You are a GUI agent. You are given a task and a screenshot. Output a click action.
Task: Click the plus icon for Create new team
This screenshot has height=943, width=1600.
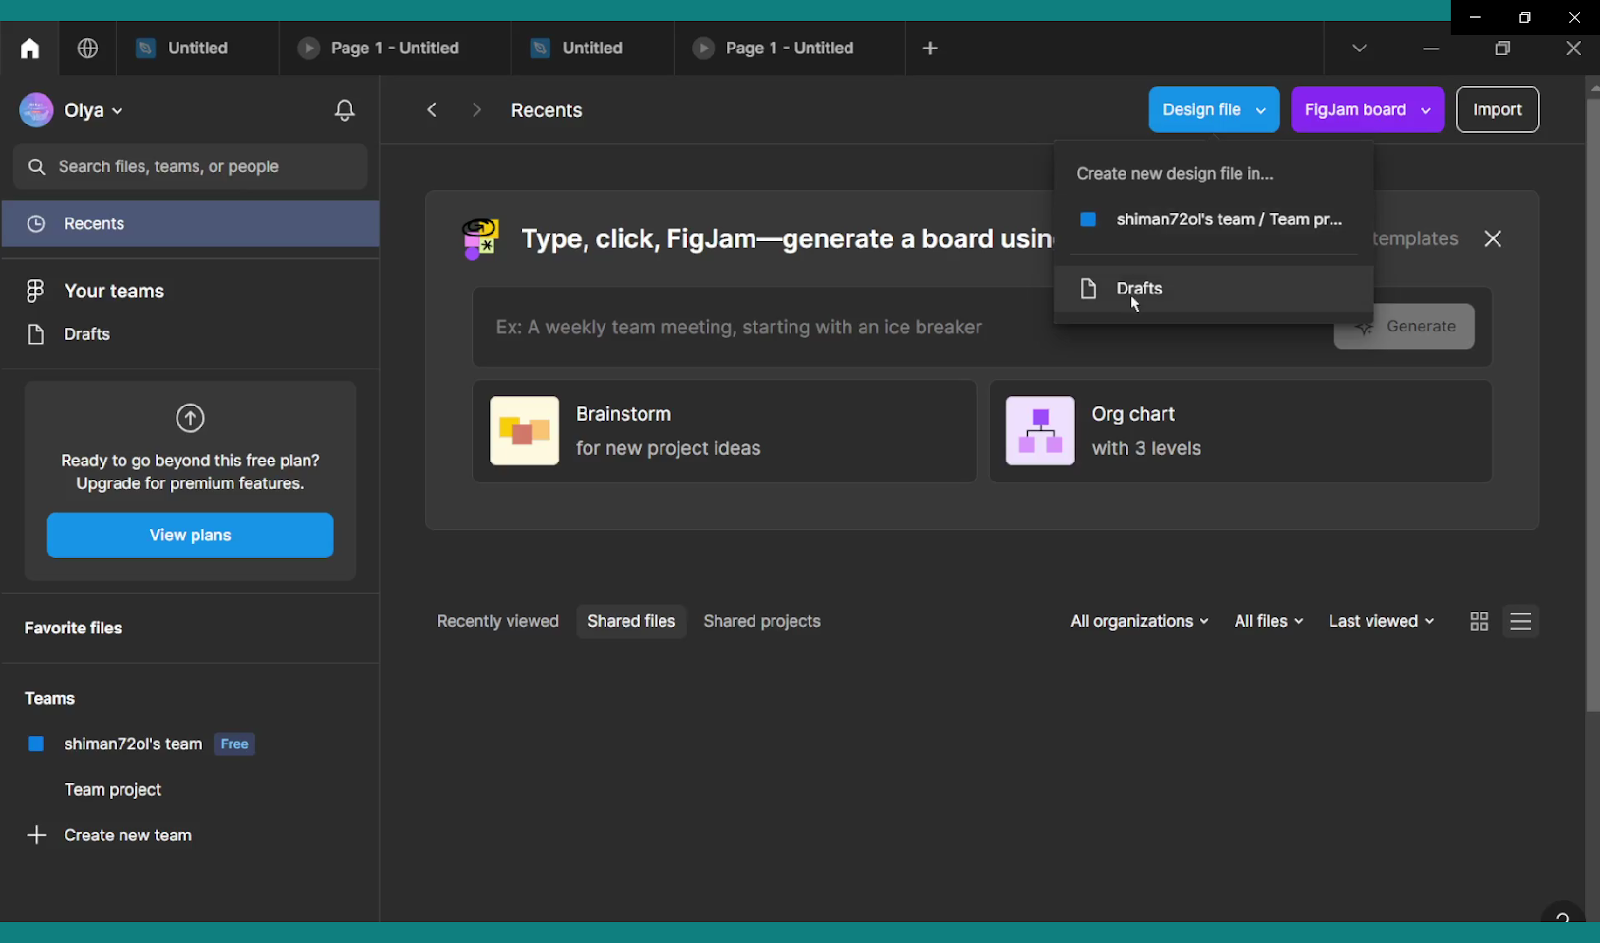pos(36,835)
